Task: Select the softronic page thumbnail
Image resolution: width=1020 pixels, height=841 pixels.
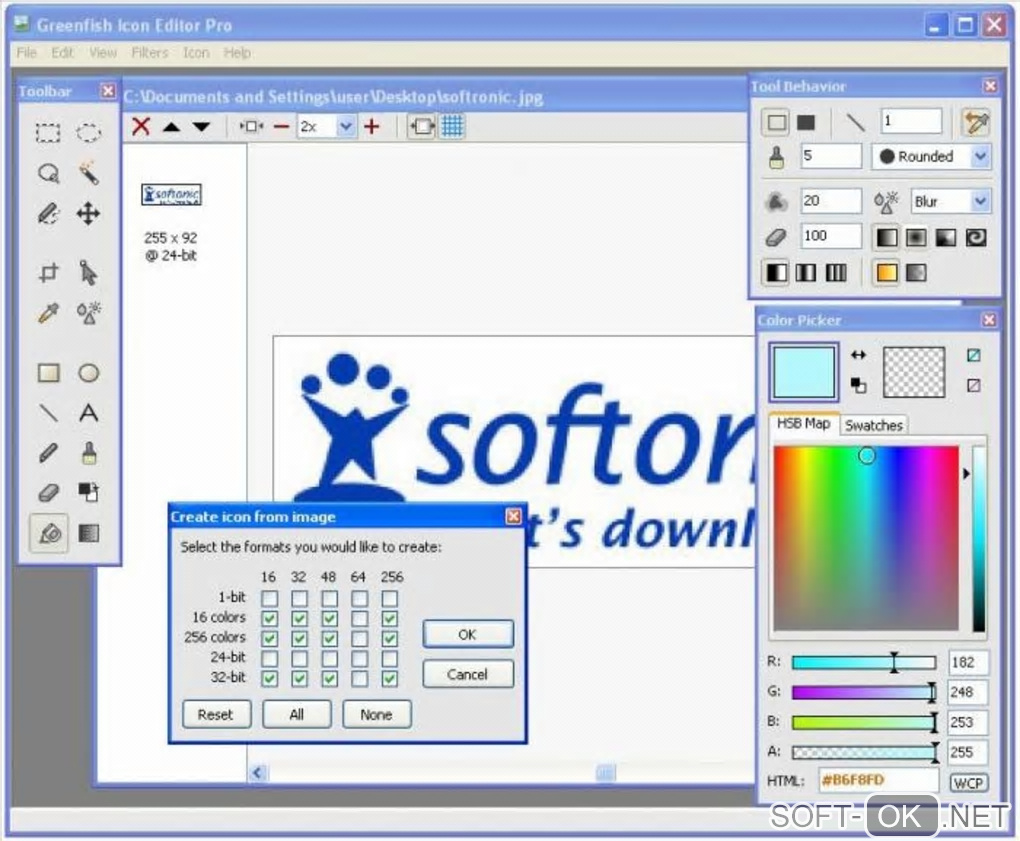Action: click(172, 194)
